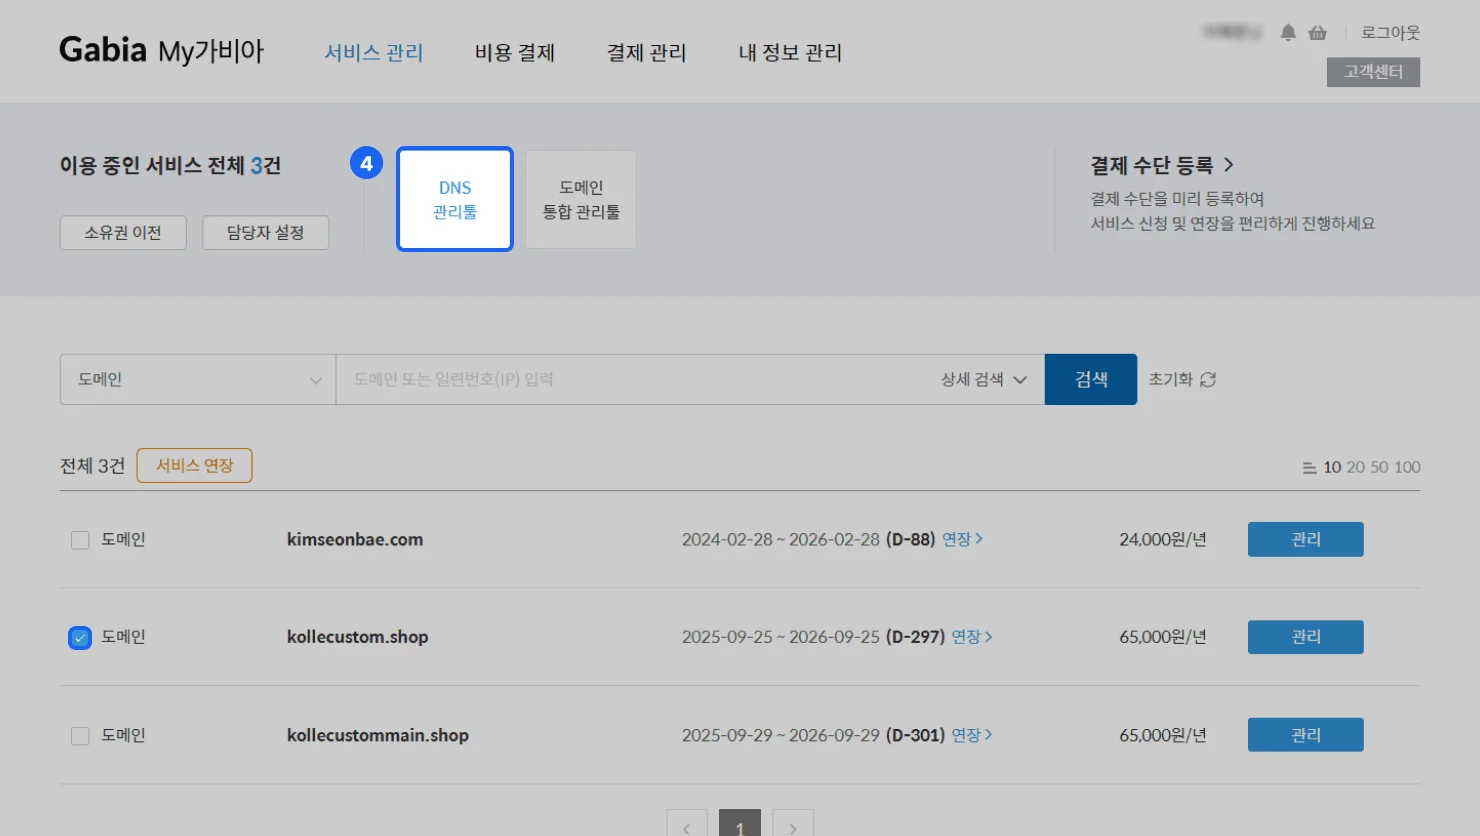Click 관리 button for kimseonbae.com
This screenshot has width=1480, height=836.
1306,540
